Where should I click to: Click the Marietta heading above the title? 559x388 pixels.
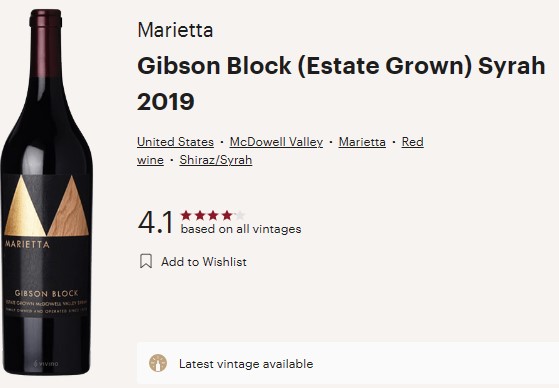pos(175,30)
